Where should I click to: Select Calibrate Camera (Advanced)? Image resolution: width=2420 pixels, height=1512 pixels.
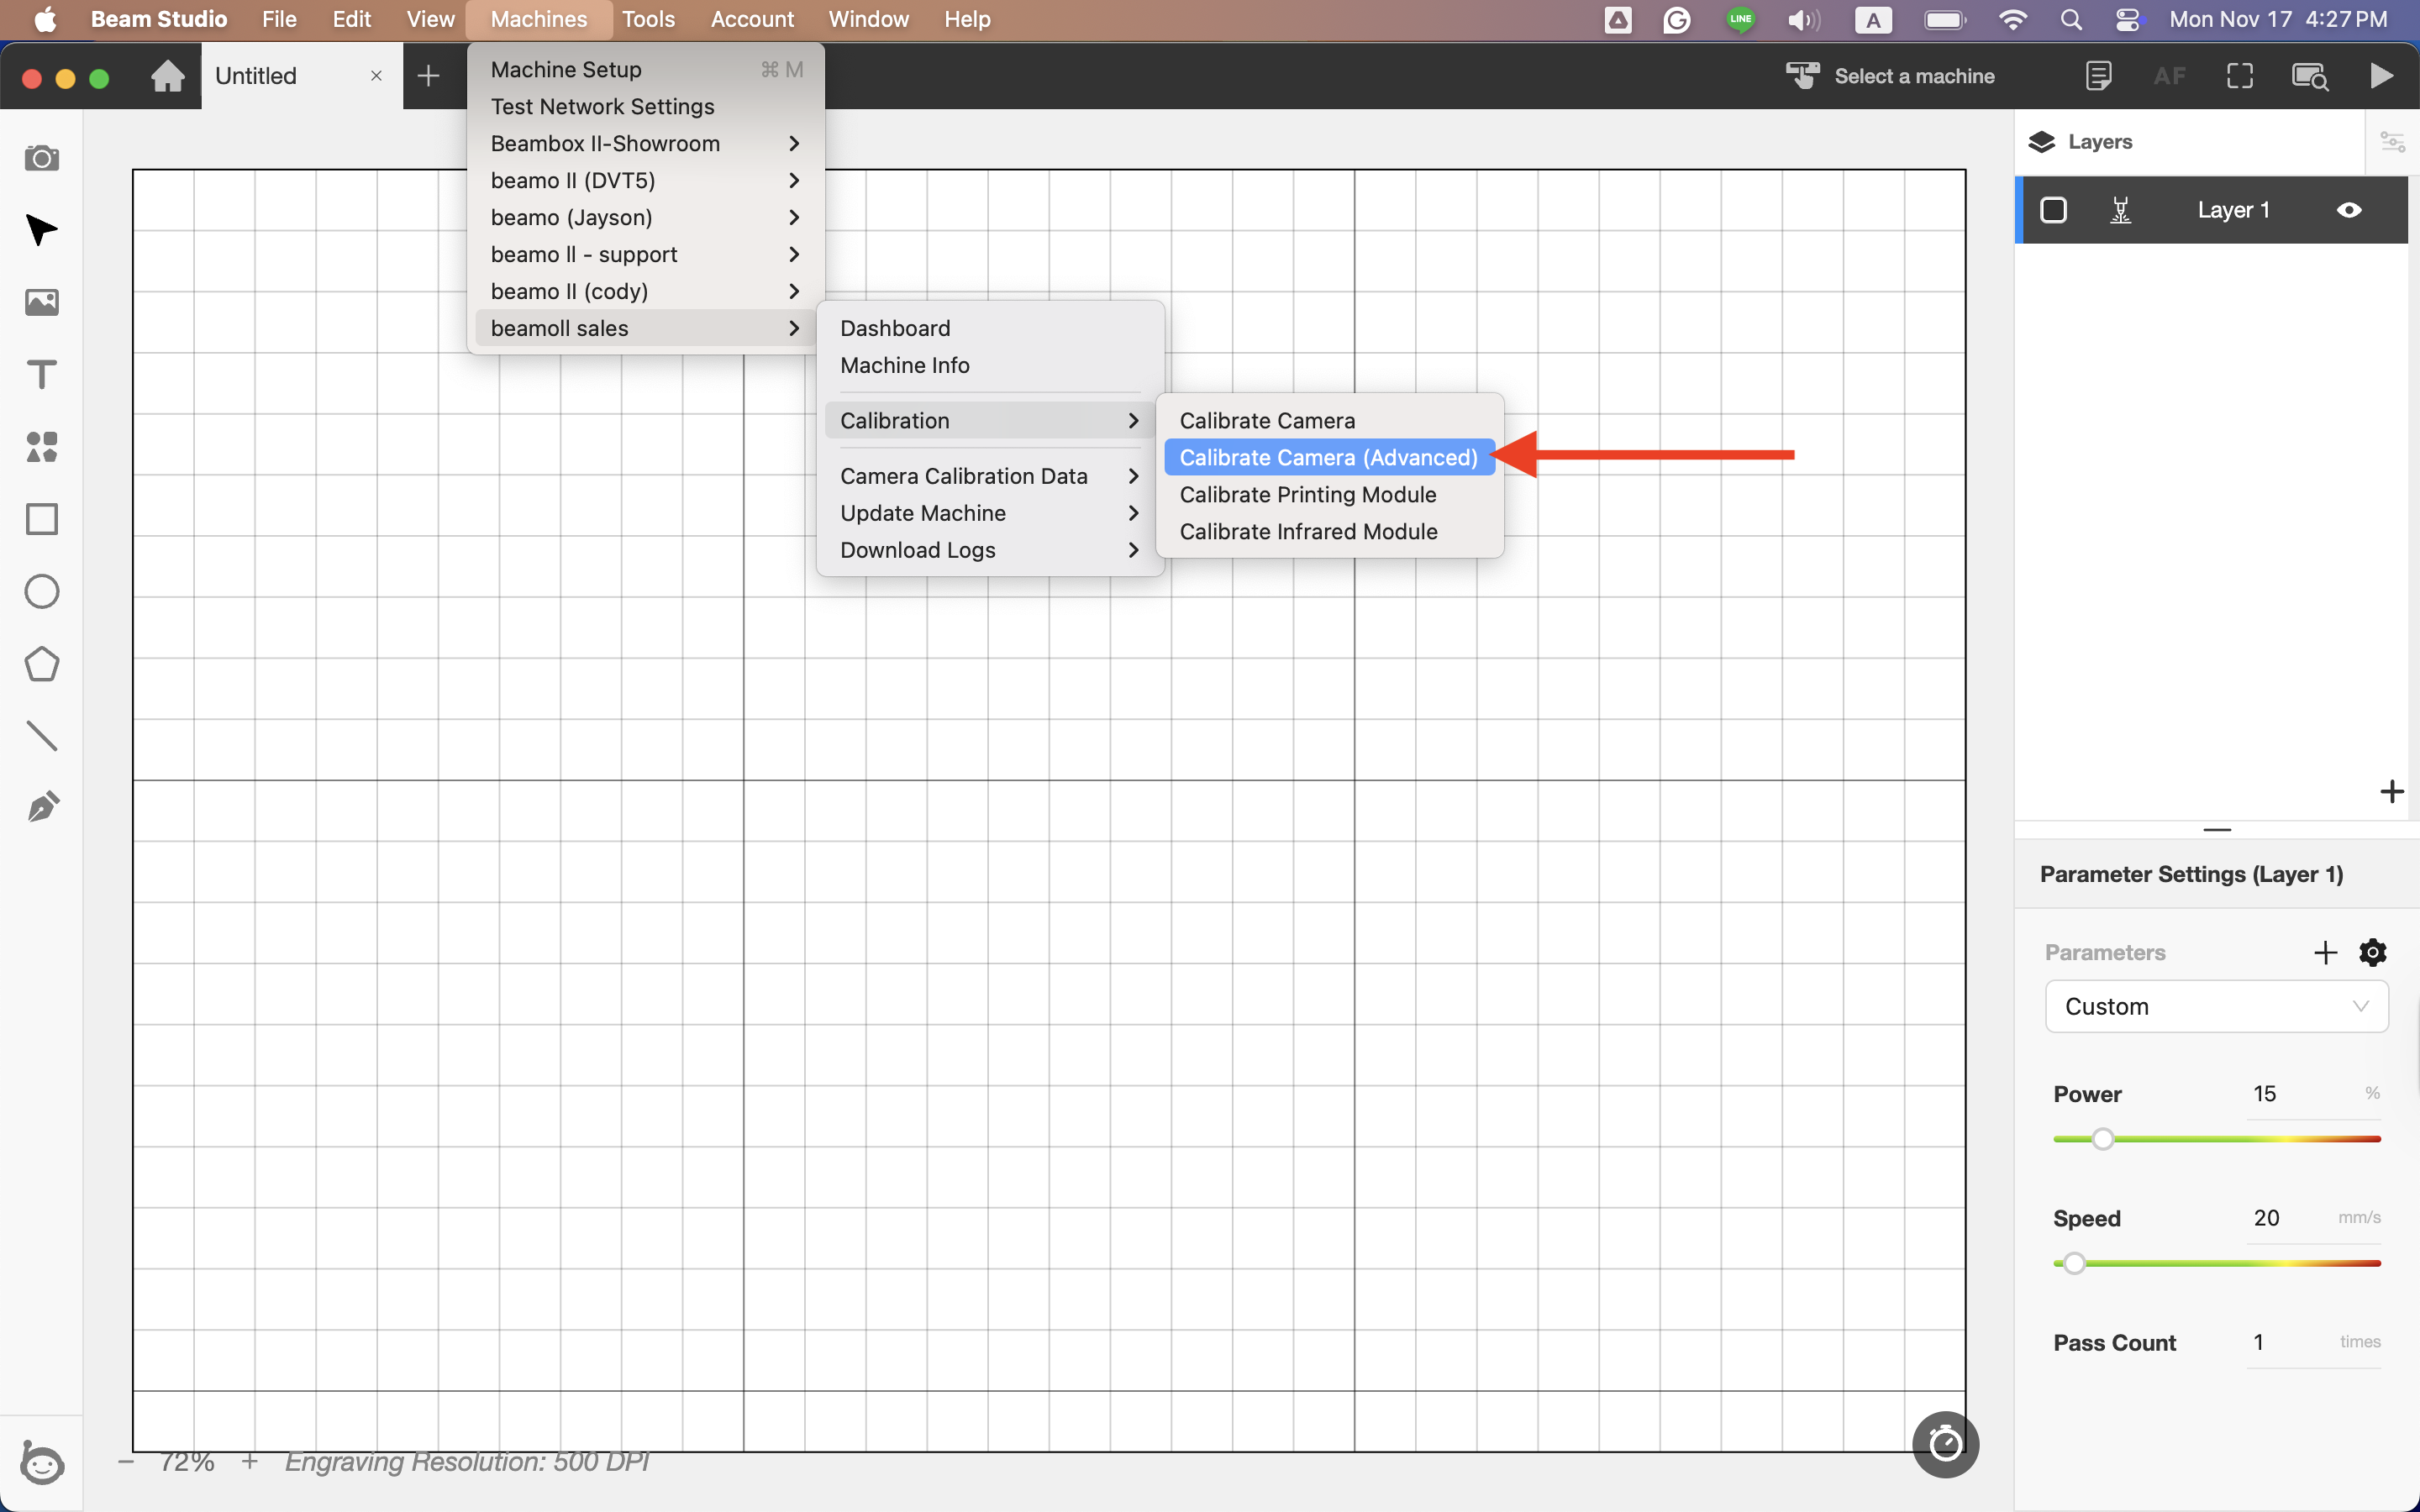coord(1329,457)
